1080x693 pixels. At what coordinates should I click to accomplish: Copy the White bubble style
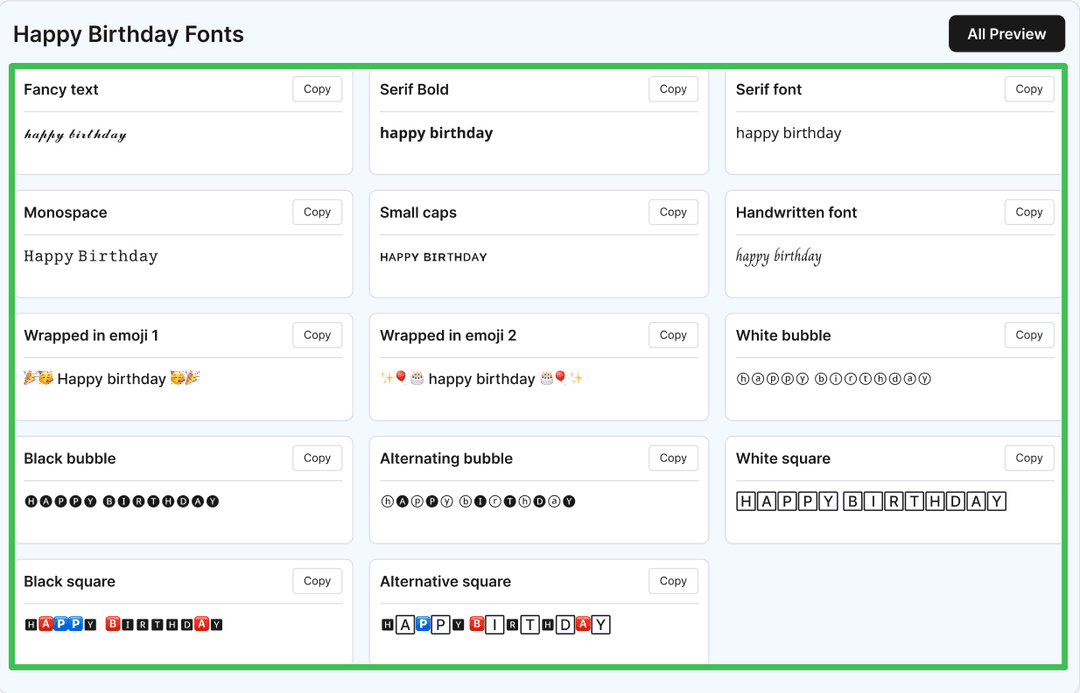1029,335
